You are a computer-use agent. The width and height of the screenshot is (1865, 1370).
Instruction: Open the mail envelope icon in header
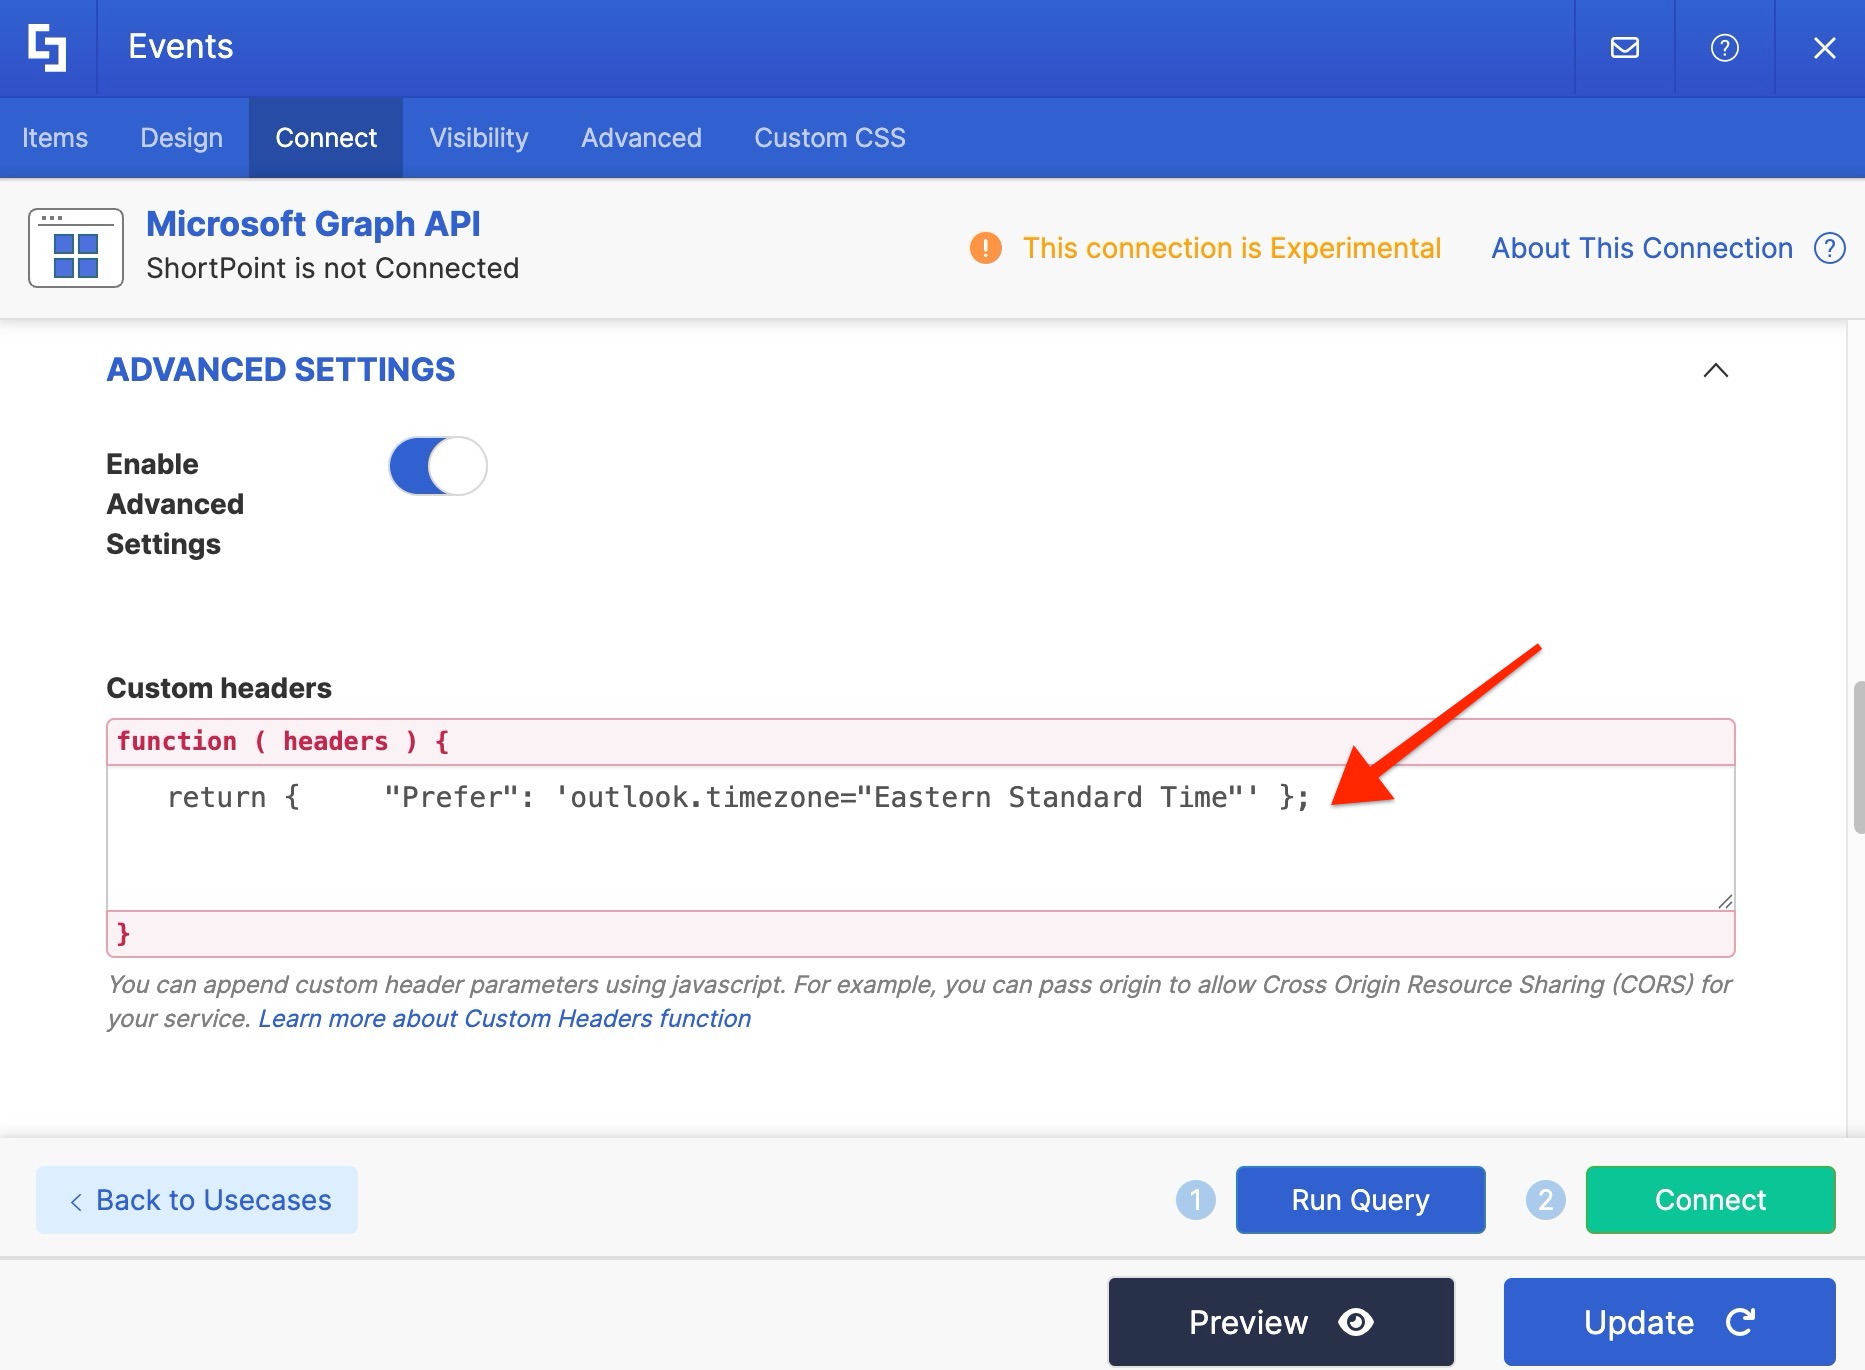click(1625, 47)
